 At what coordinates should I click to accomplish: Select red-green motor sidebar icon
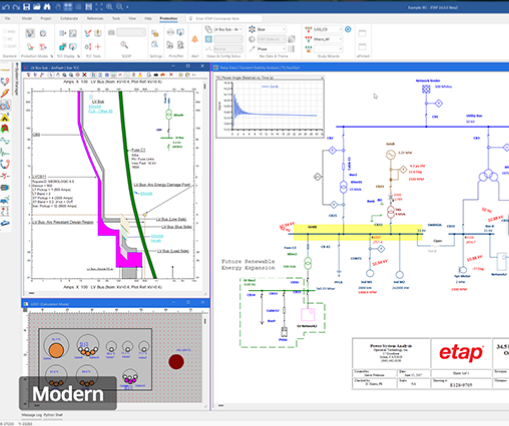[5, 129]
